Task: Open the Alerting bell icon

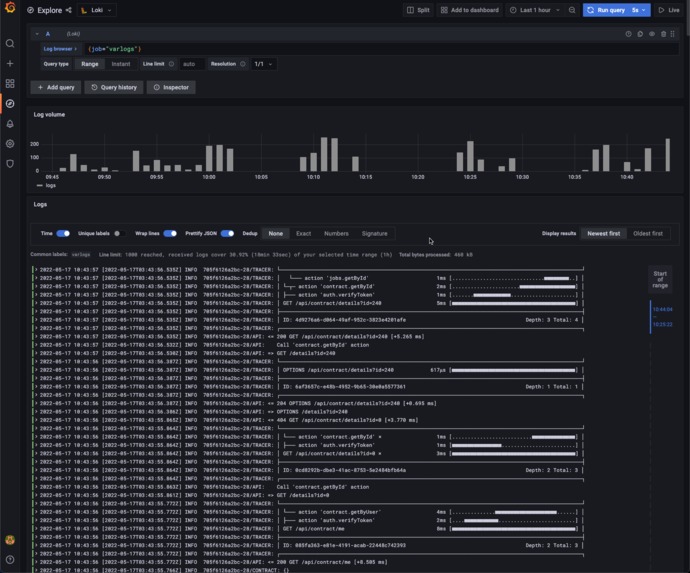Action: tap(10, 124)
